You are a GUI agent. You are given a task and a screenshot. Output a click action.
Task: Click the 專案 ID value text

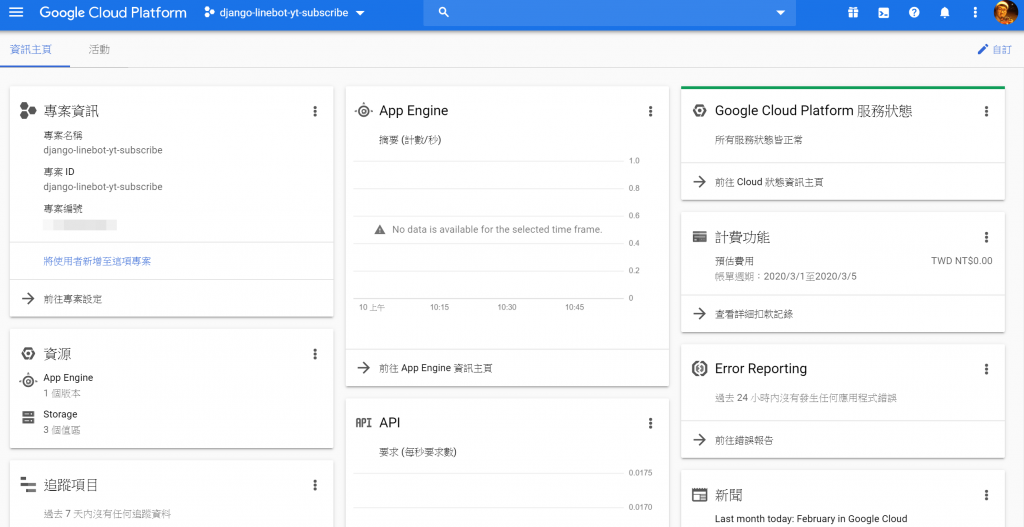click(103, 187)
